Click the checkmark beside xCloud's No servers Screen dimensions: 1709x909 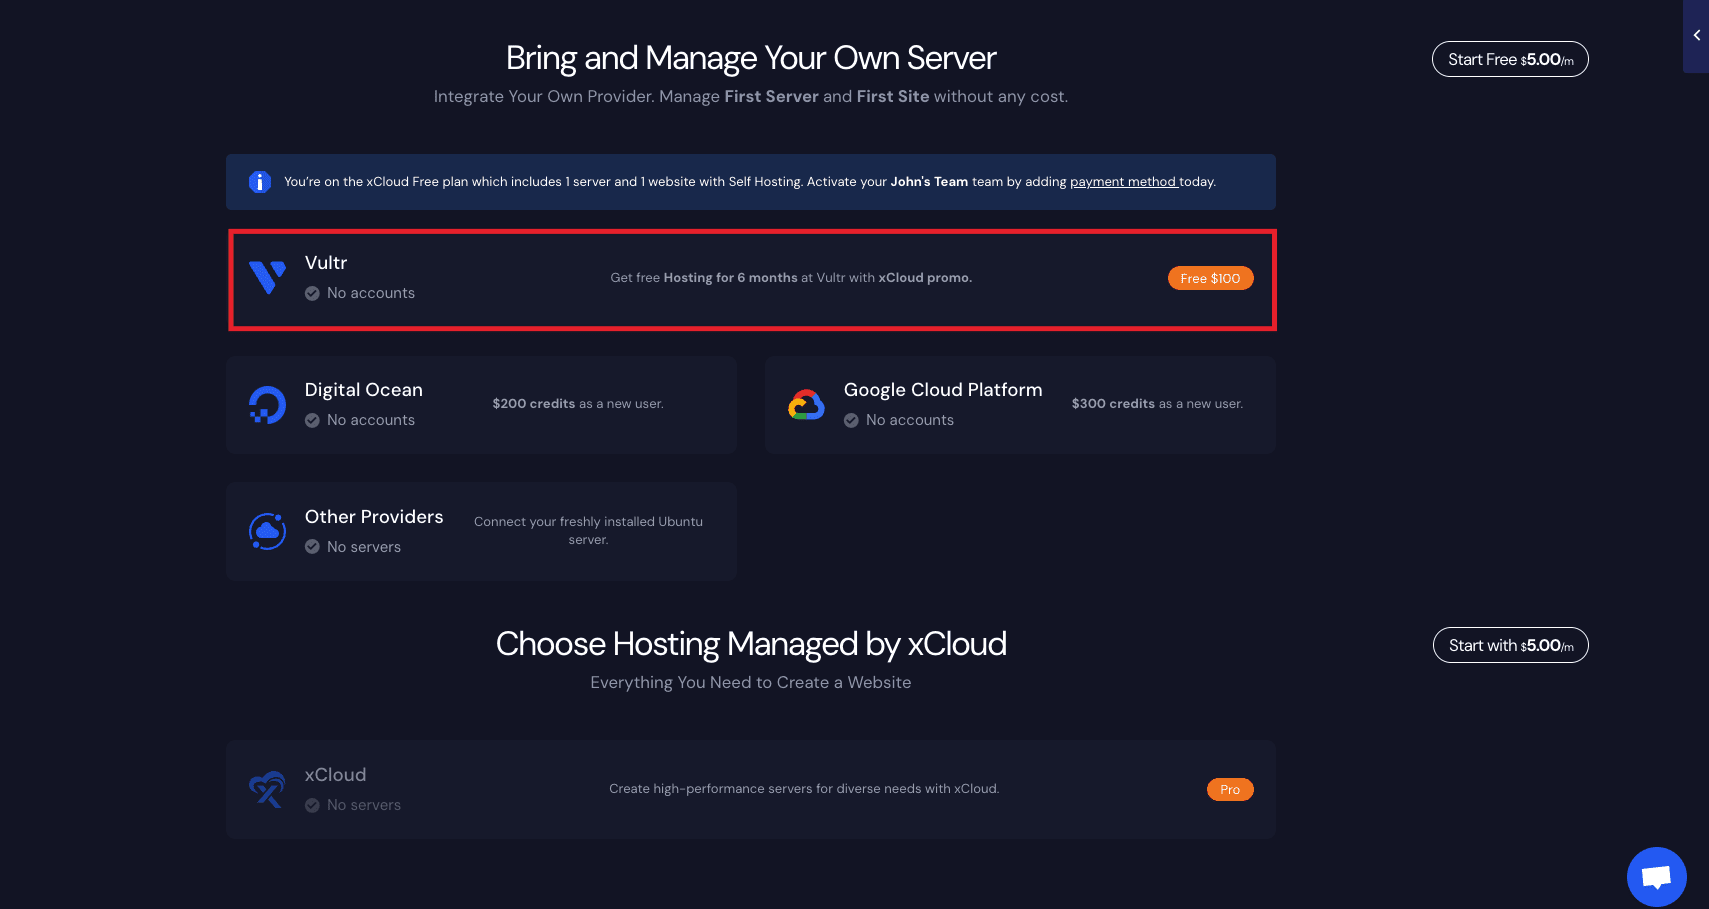pos(312,804)
